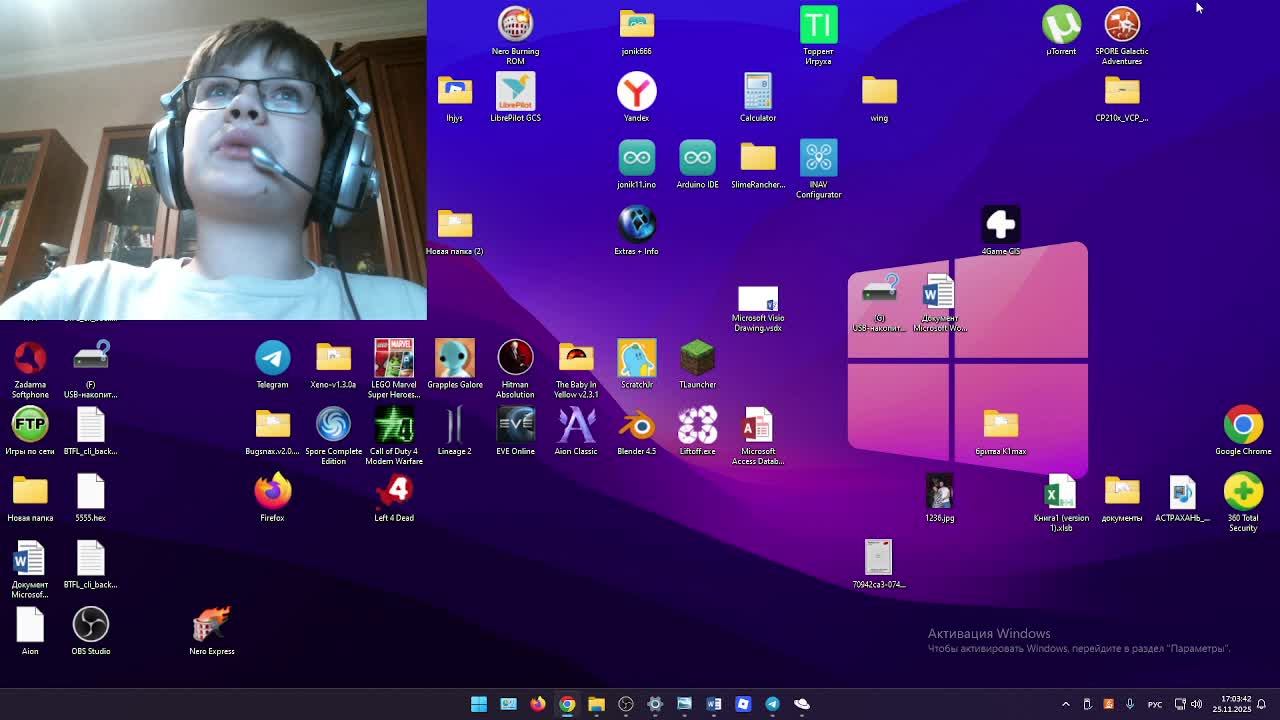
Task: Open the 'Новая папка (2)' folder
Action: [454, 225]
